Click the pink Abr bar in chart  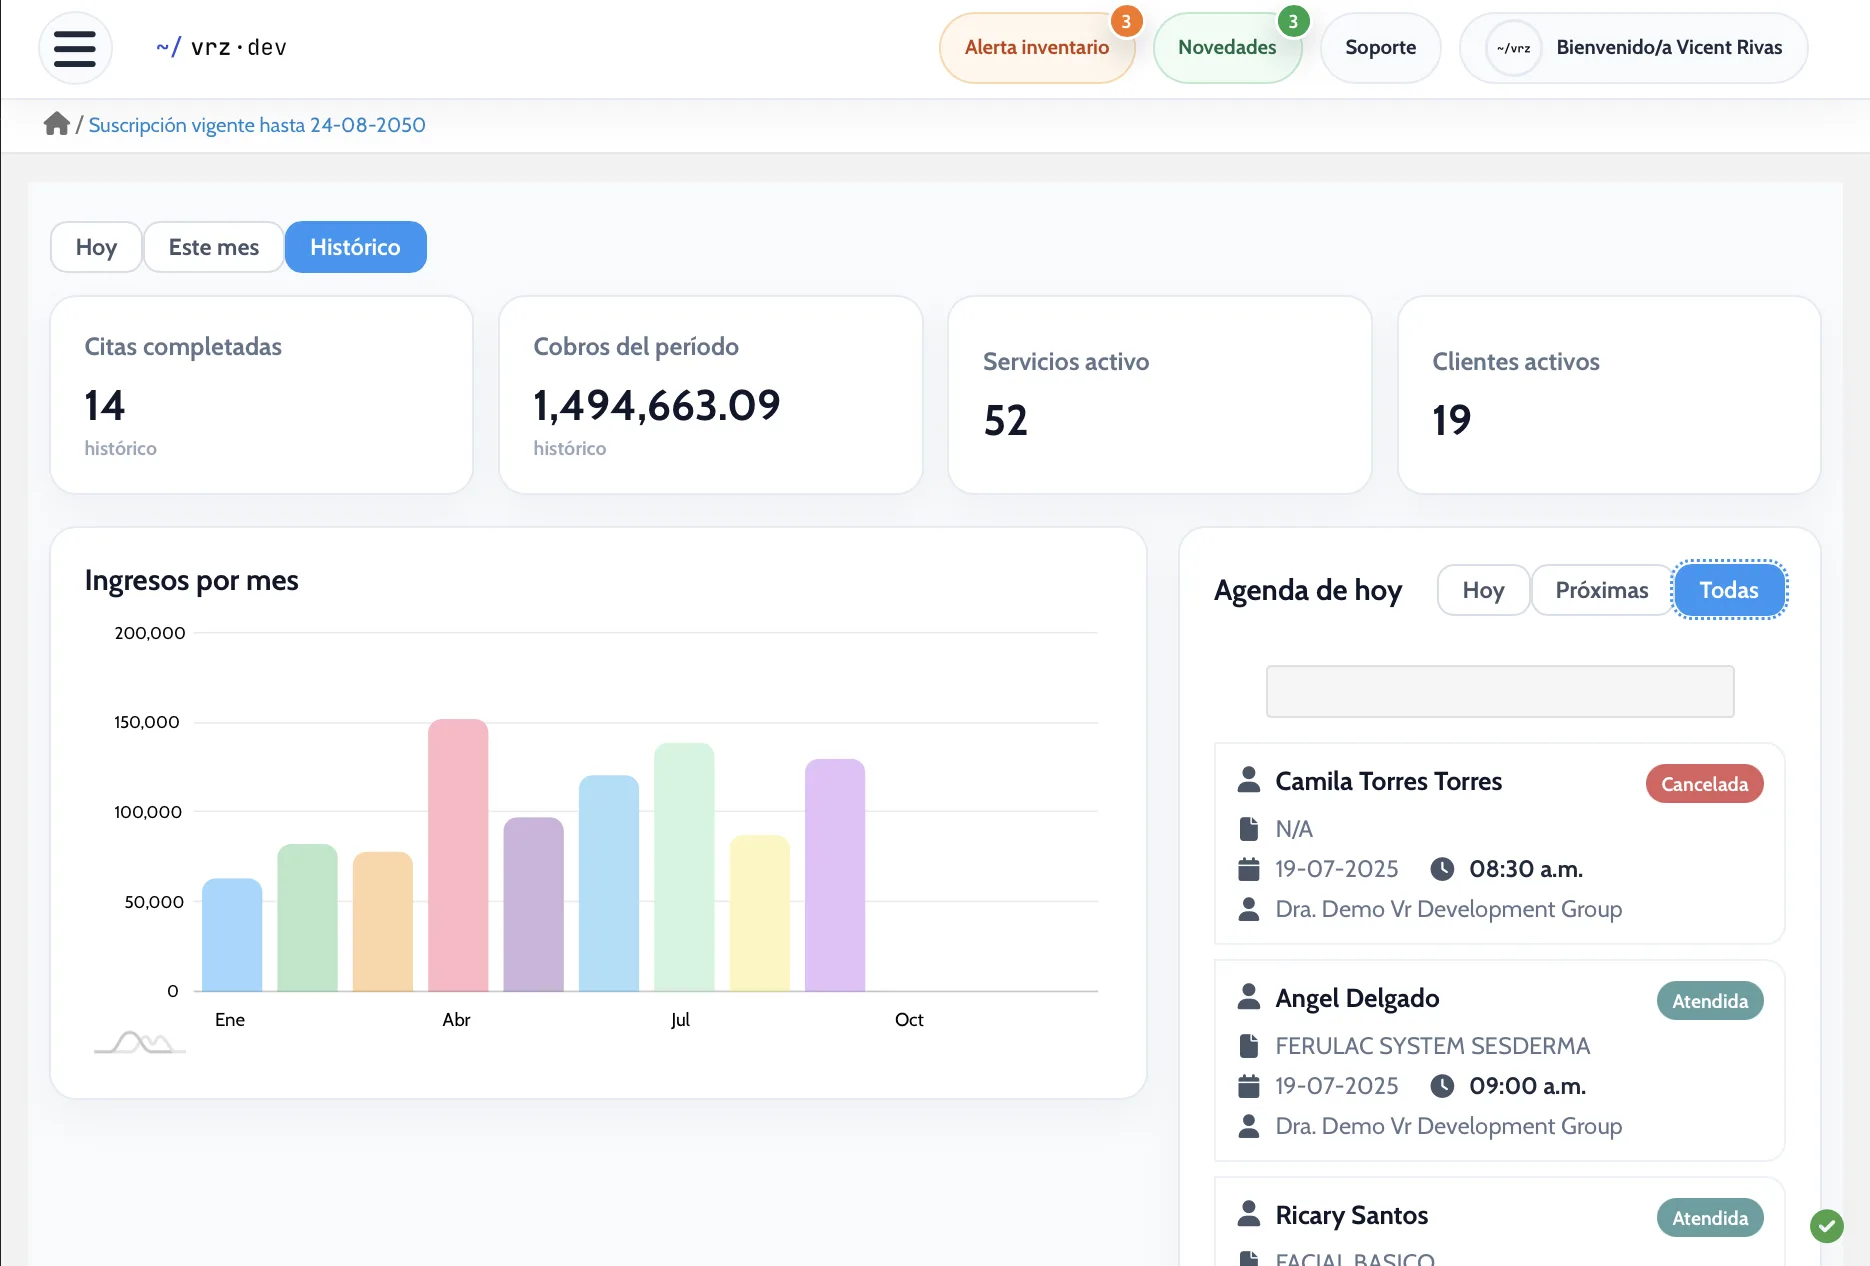coord(458,855)
